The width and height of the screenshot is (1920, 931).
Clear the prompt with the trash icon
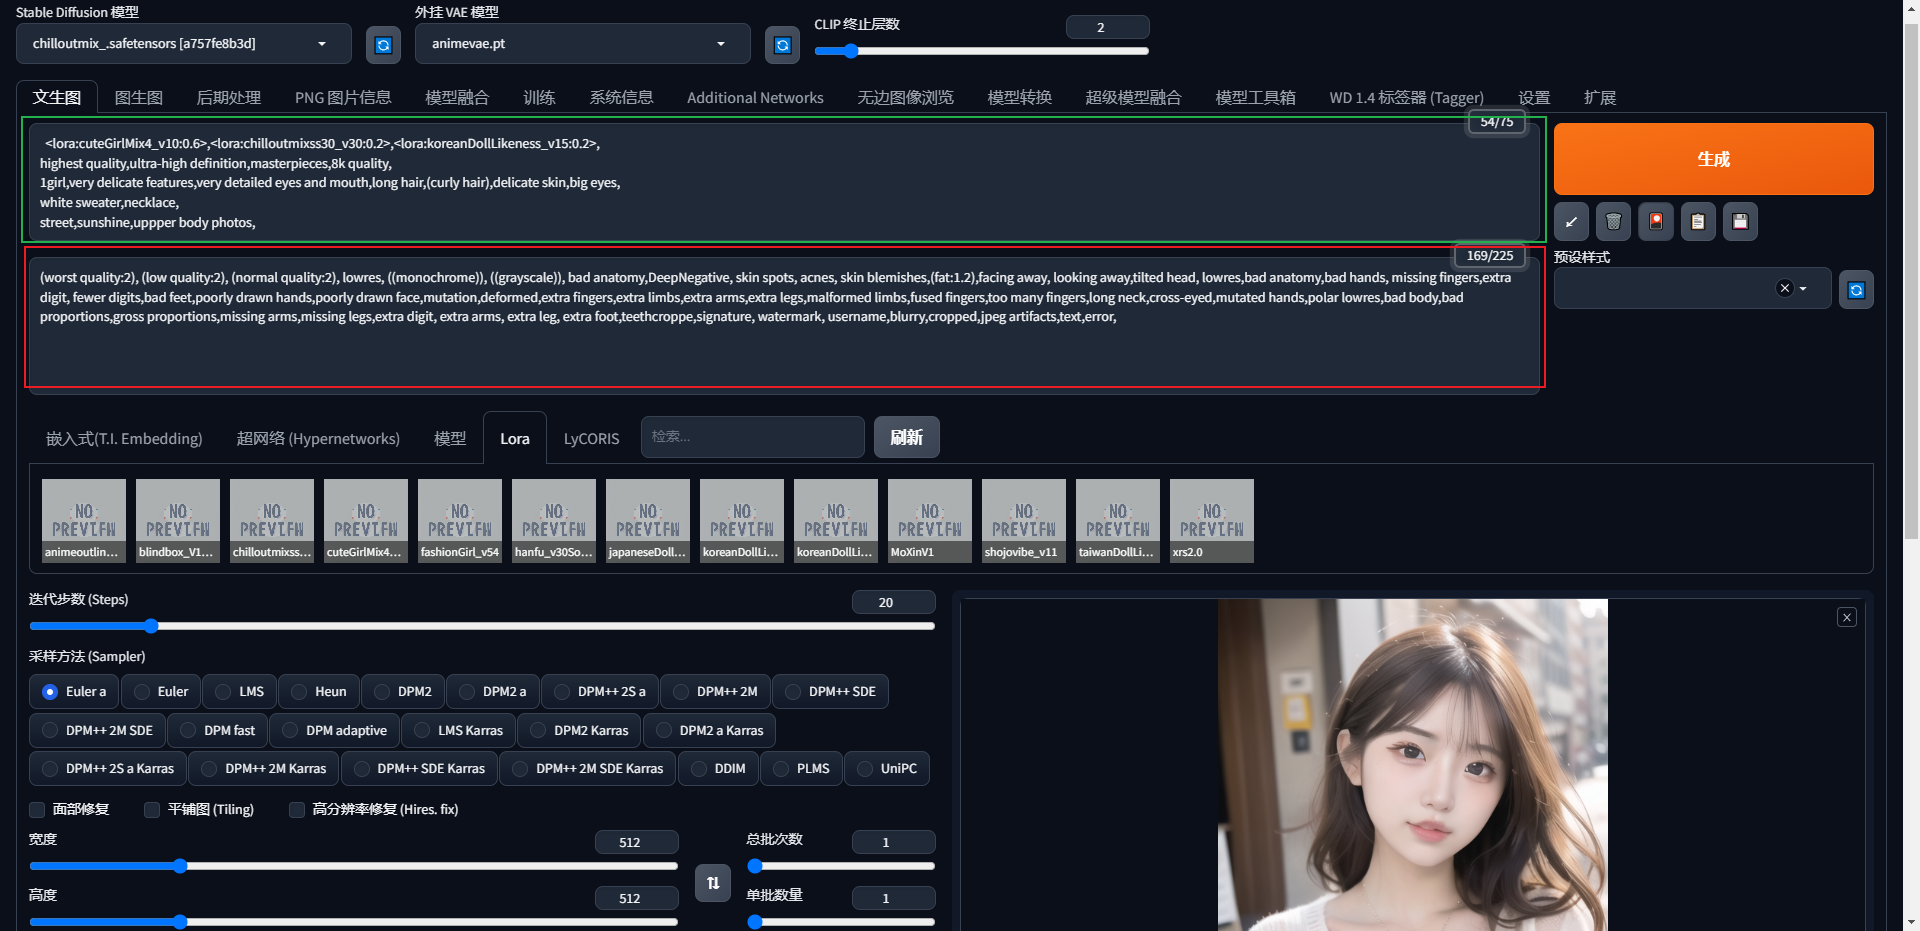tap(1613, 222)
